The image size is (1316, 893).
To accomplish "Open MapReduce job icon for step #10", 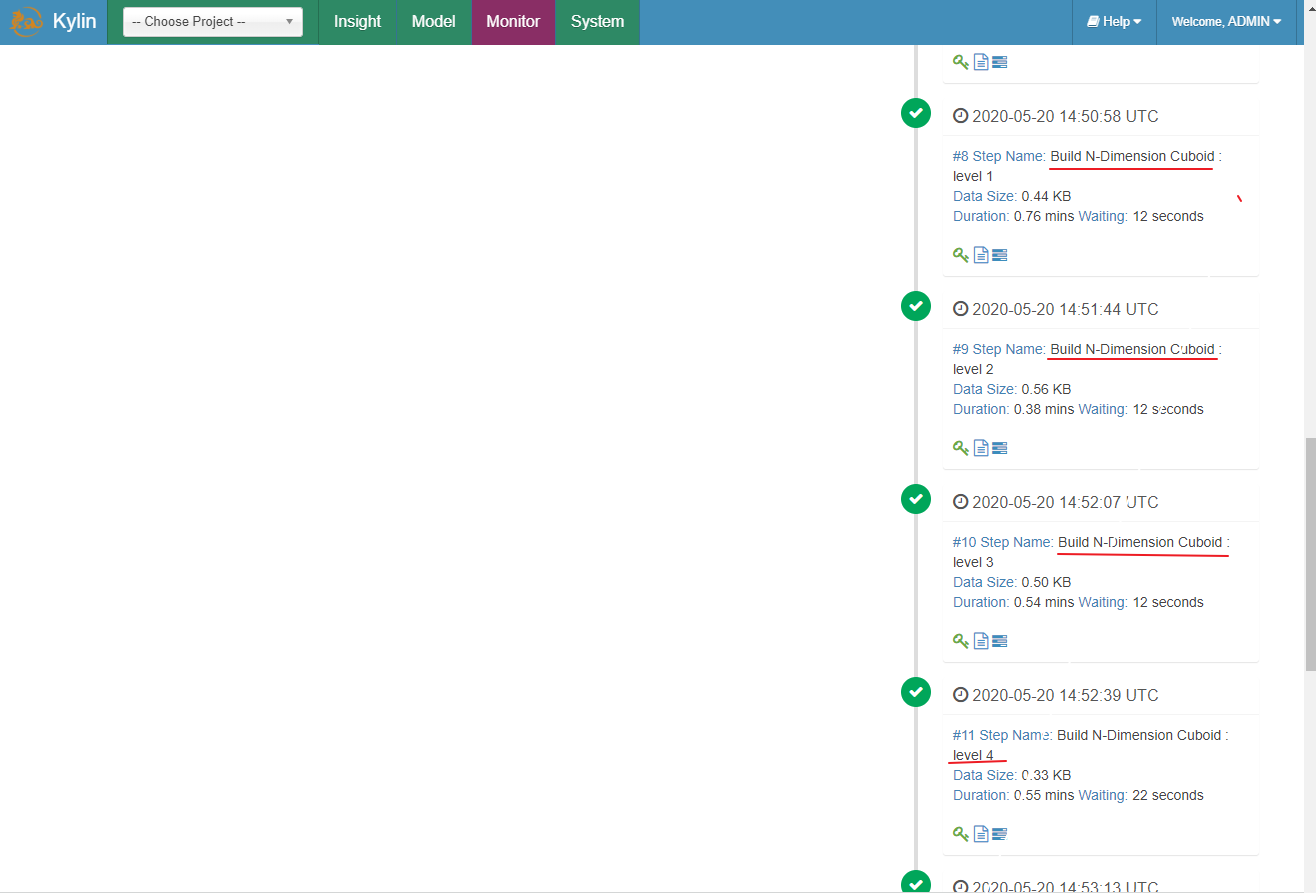I will (x=999, y=641).
